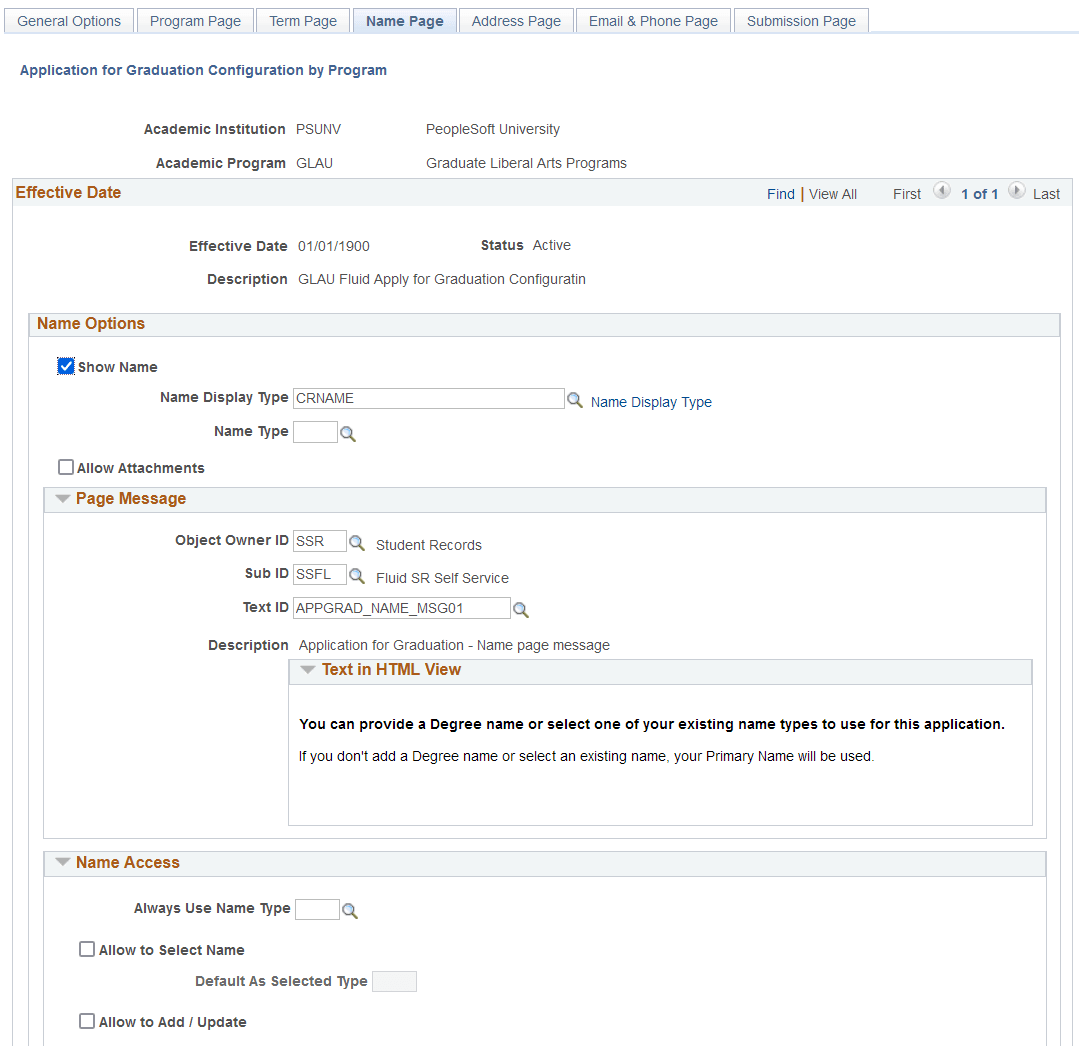Check the Allow to Select Name option
1079x1046 pixels.
click(87, 949)
